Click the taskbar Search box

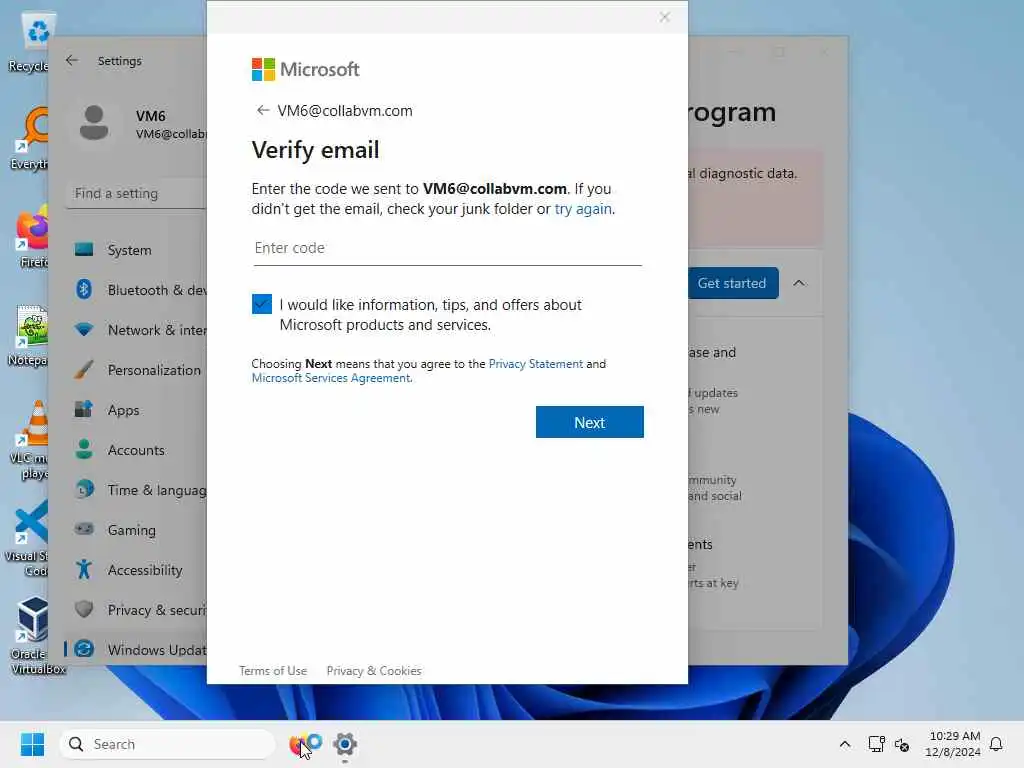[167, 744]
